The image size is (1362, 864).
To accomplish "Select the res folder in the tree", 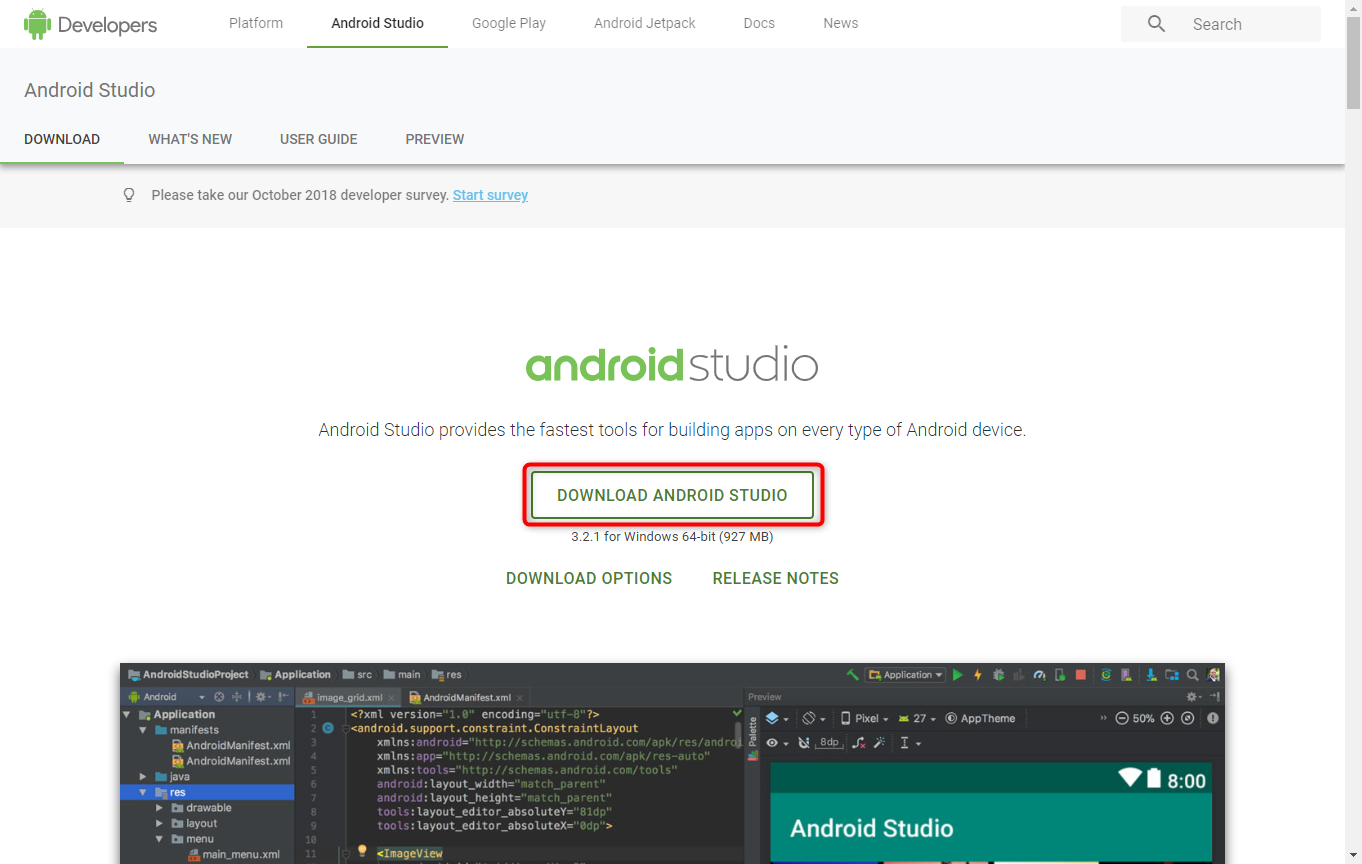I will pyautogui.click(x=208, y=792).
